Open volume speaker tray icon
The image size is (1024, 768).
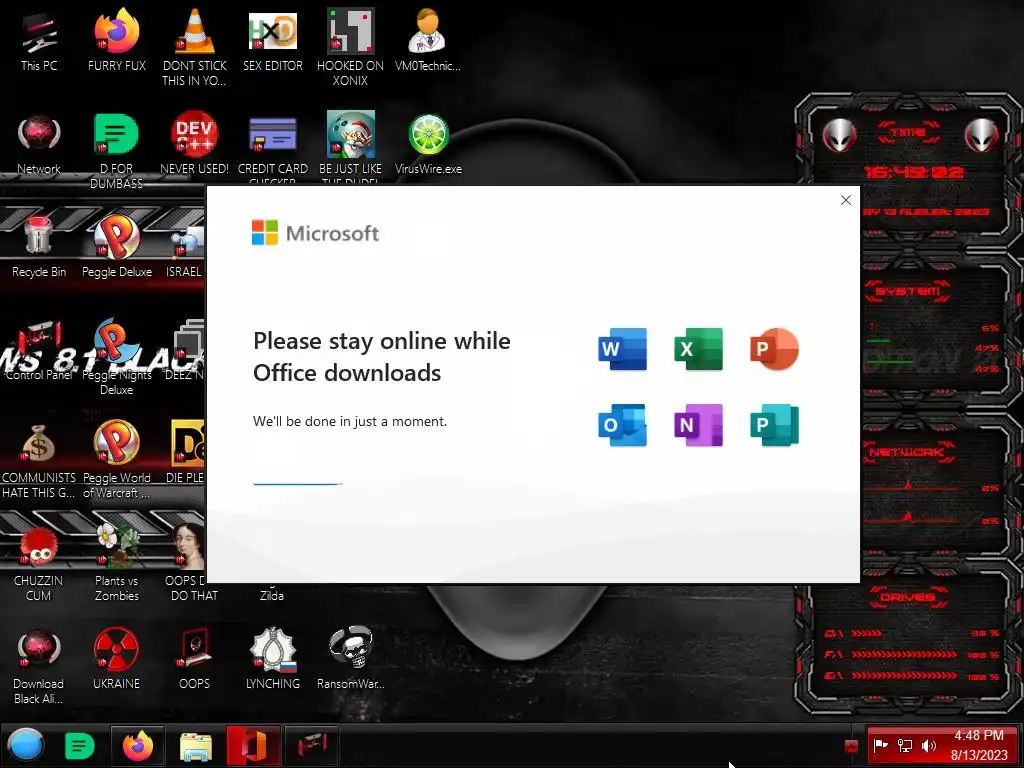click(x=928, y=745)
